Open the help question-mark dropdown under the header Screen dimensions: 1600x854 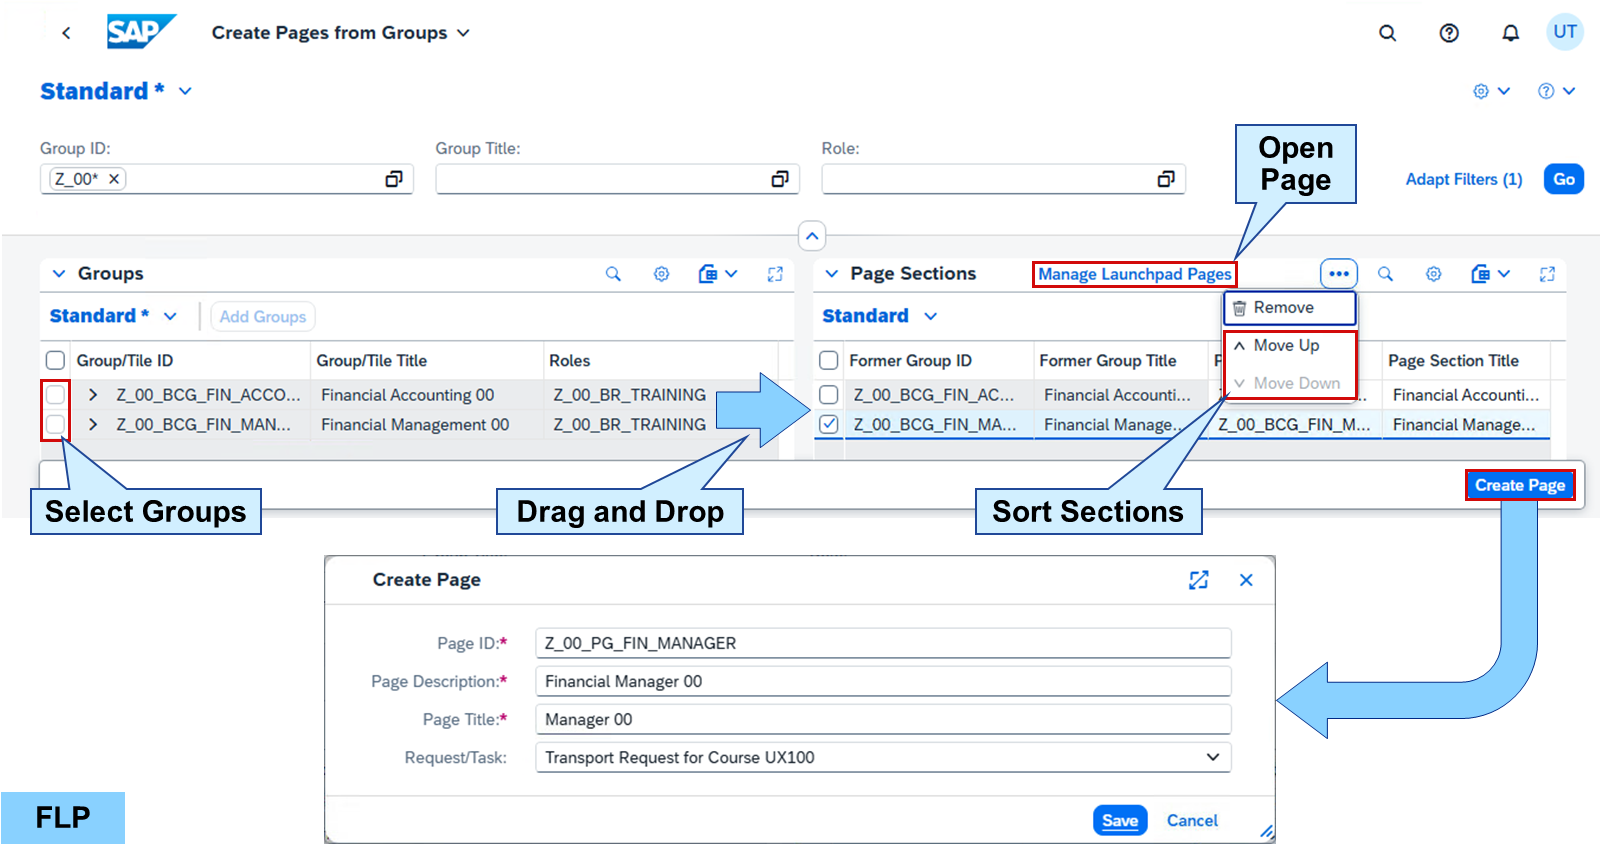(1556, 91)
